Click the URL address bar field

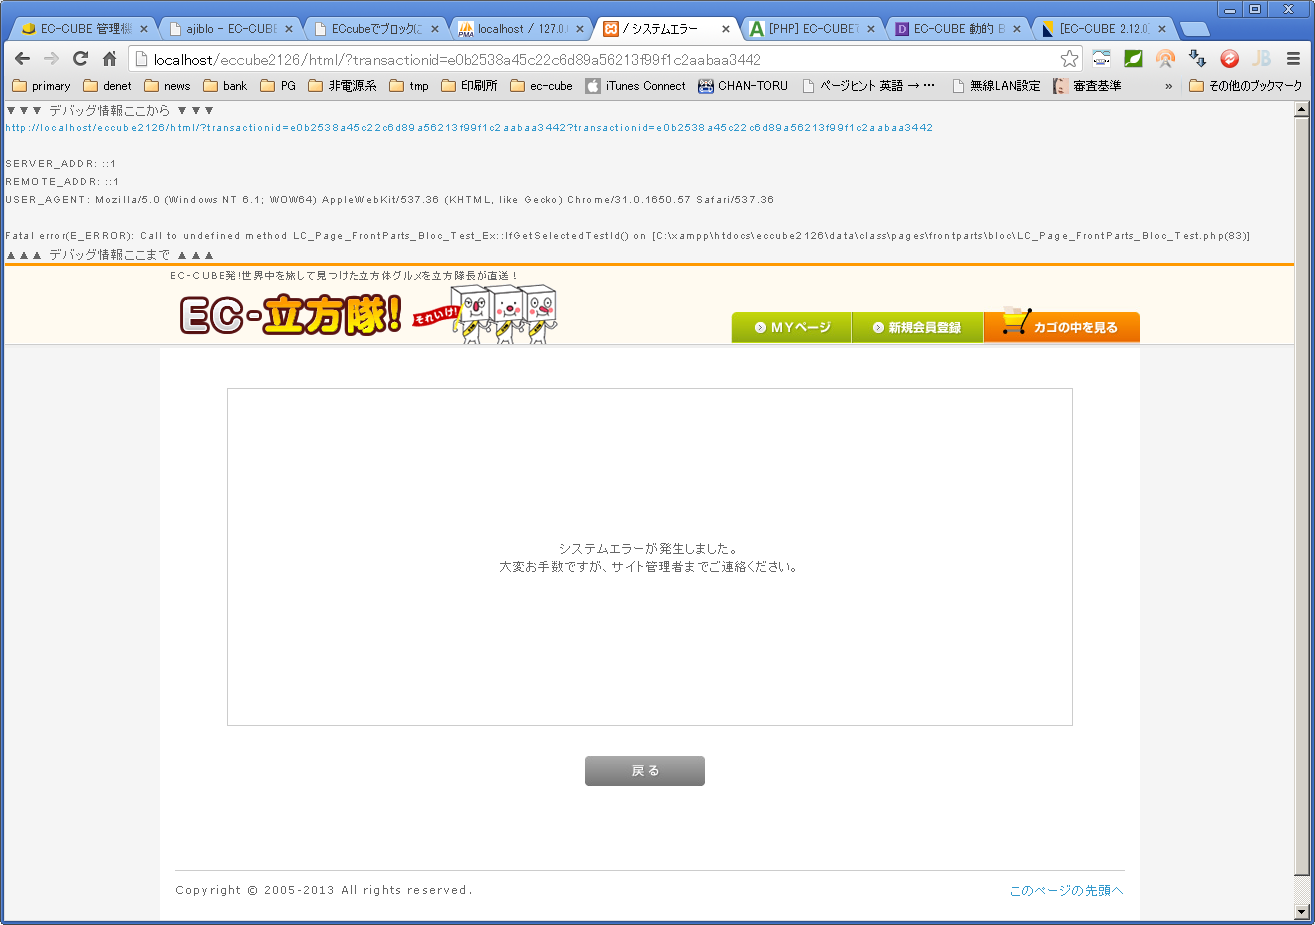[600, 59]
